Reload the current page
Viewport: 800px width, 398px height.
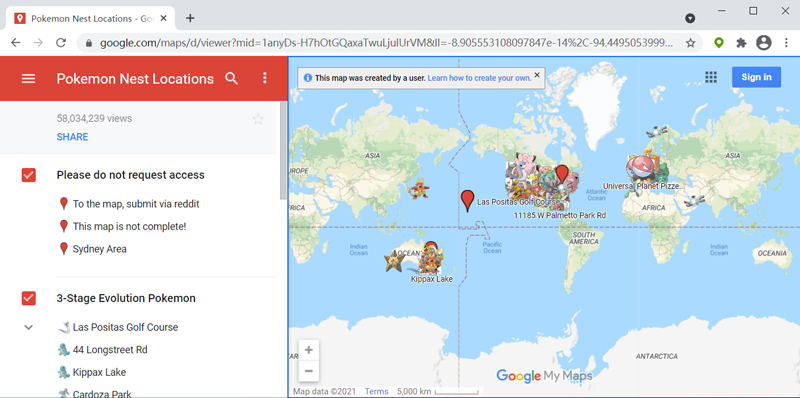click(61, 43)
